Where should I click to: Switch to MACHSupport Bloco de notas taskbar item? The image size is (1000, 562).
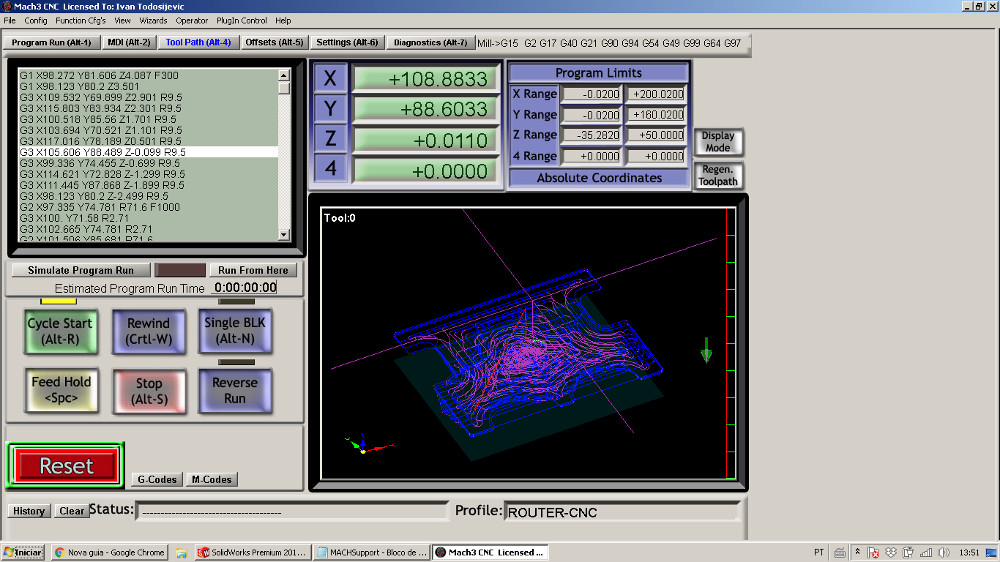click(372, 552)
